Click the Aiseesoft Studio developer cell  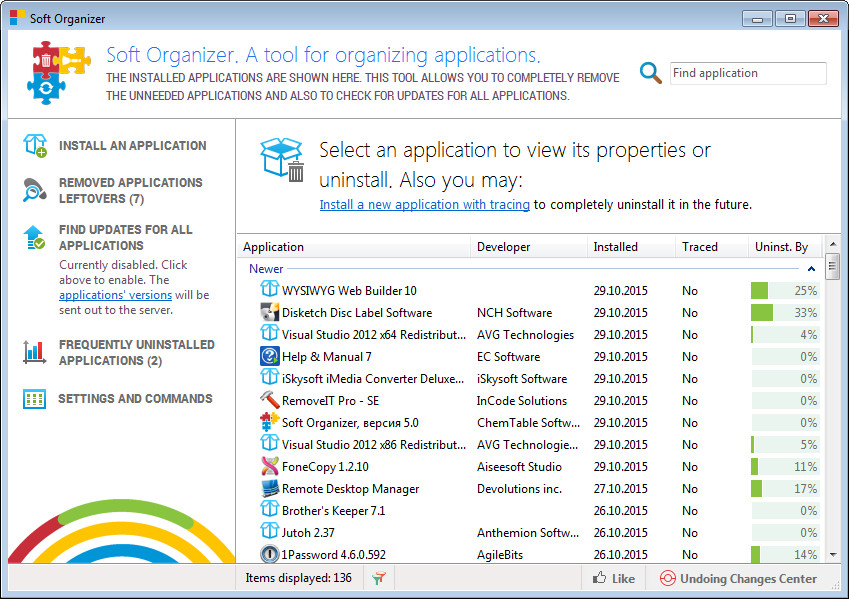coord(519,467)
